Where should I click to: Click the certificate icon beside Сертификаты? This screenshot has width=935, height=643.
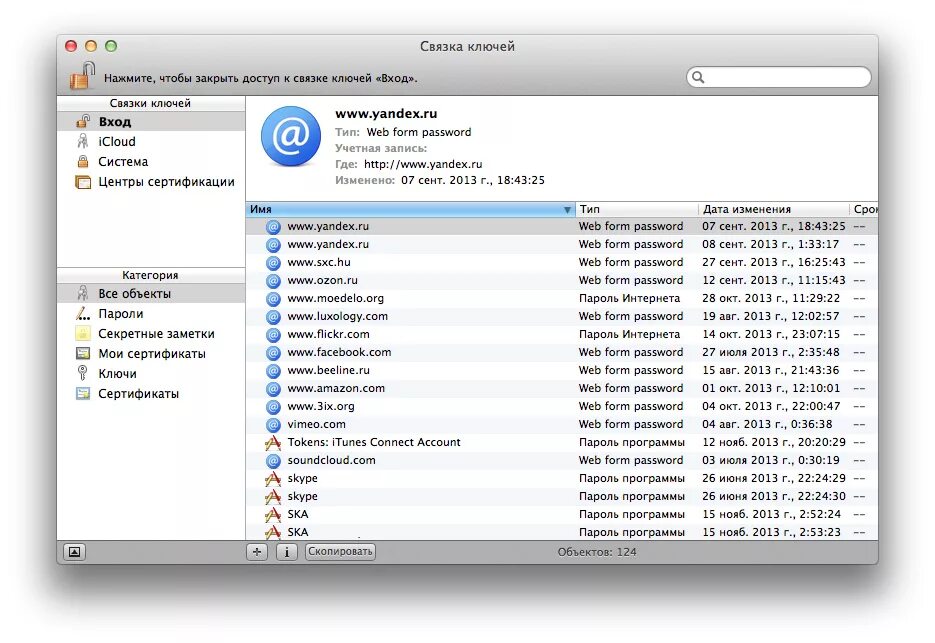pos(83,393)
